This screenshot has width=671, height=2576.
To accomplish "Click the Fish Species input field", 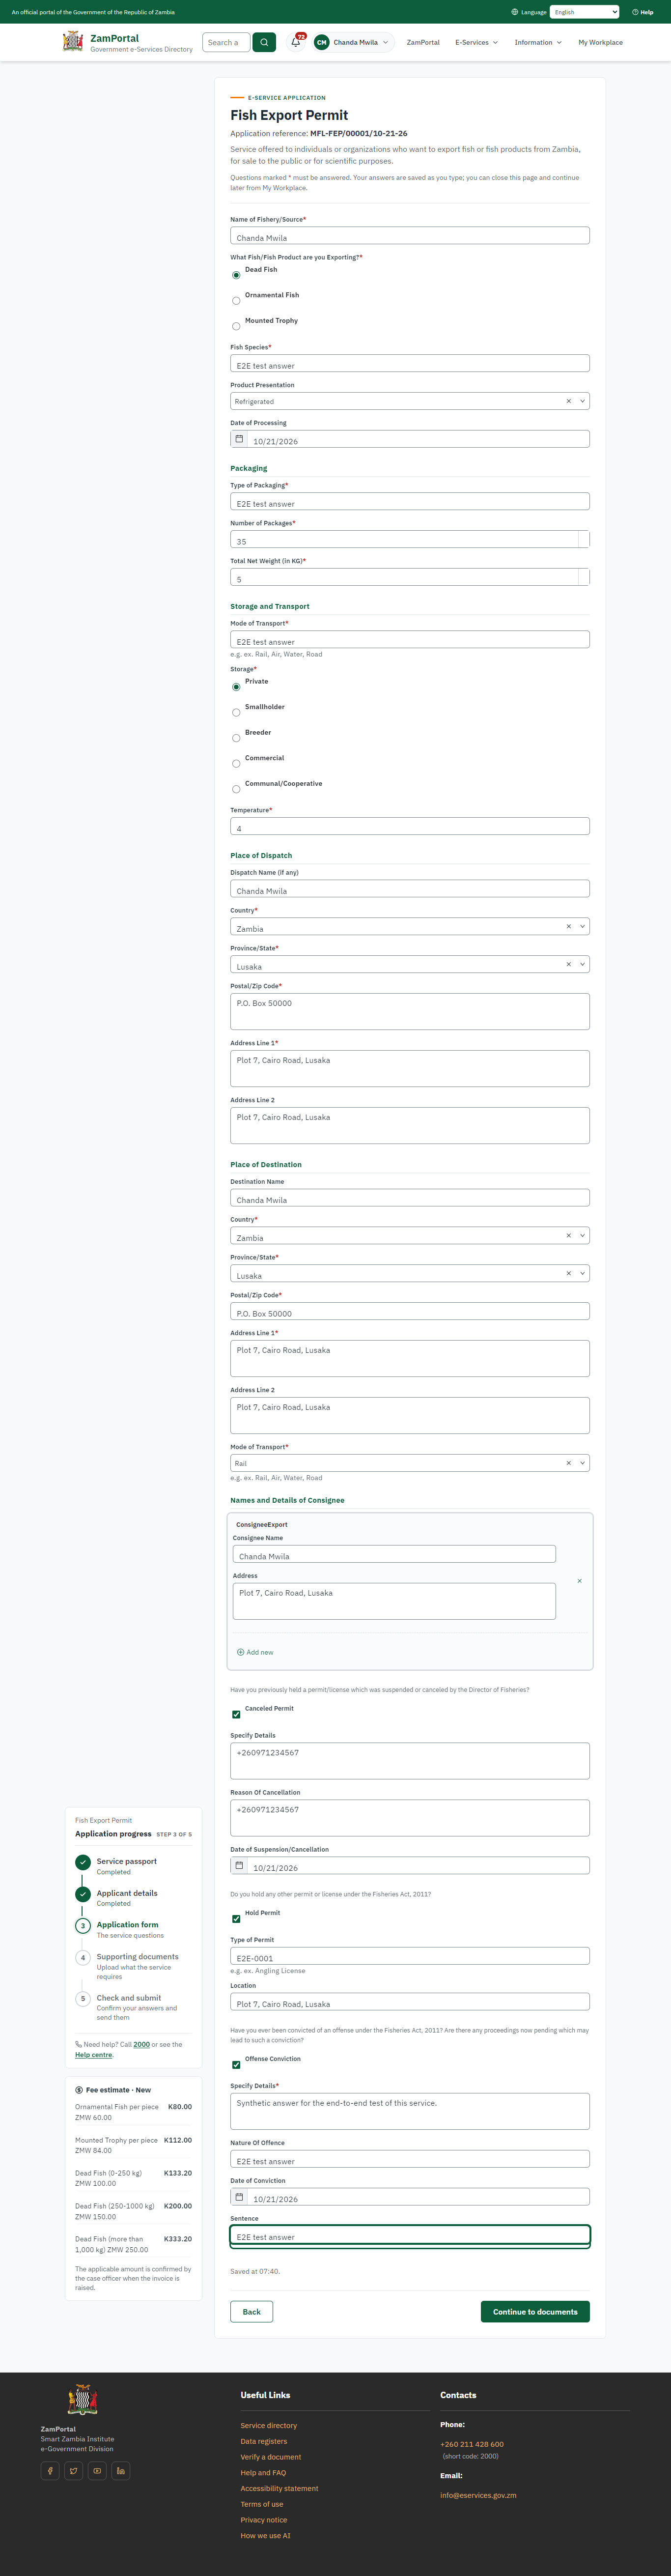I will coord(410,364).
